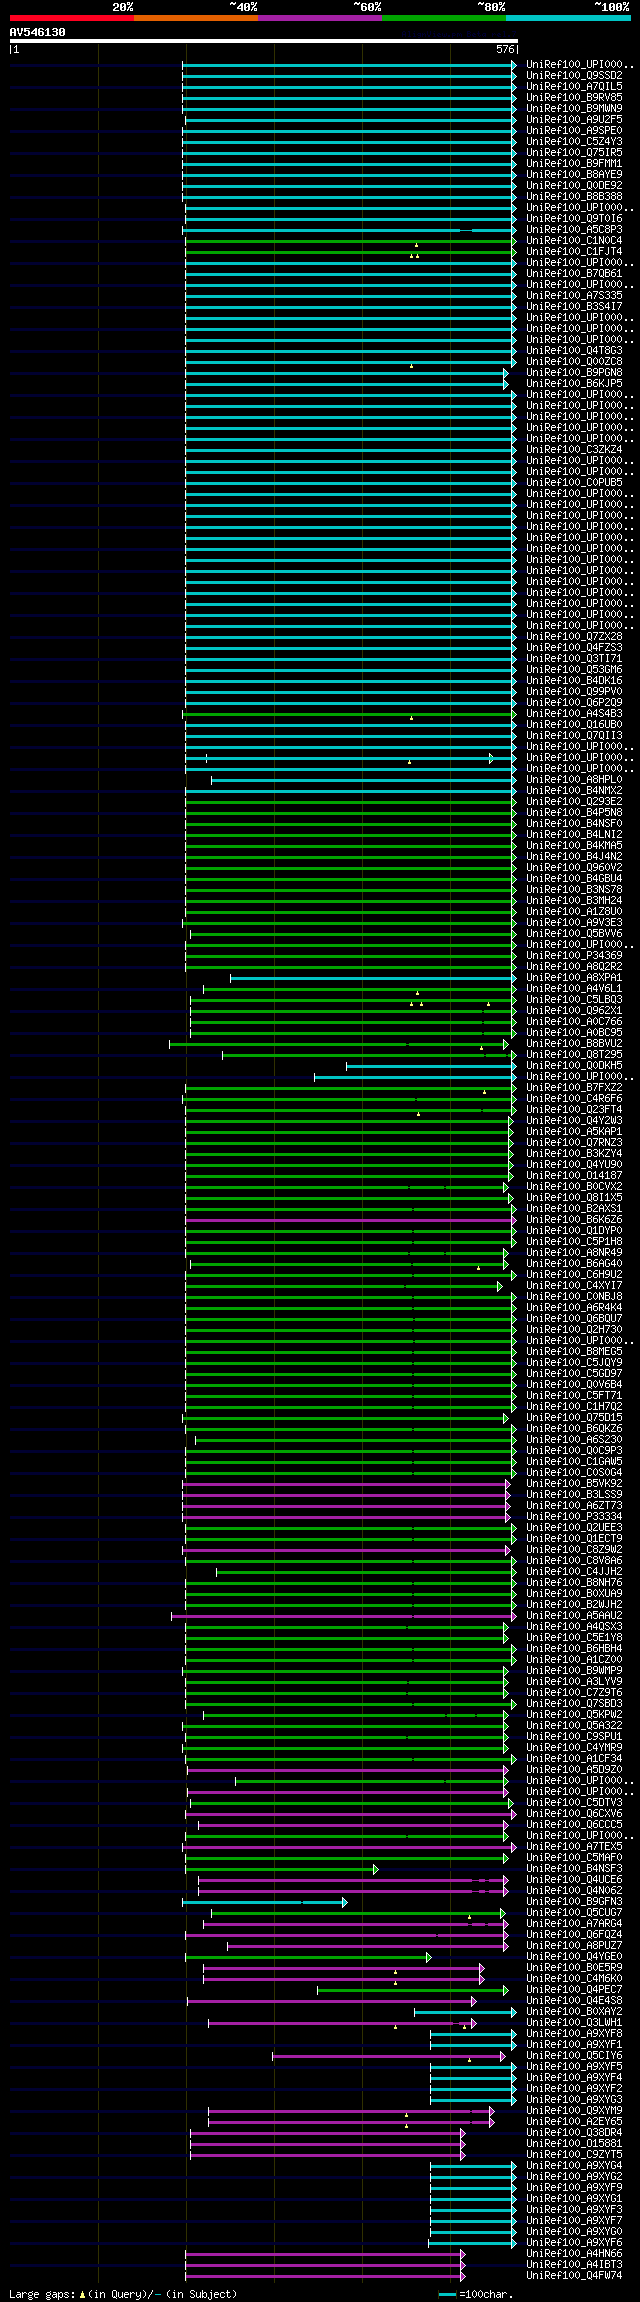Select the UniRef100_B7QB61 label
The width and height of the screenshot is (640, 2302).
point(574,273)
